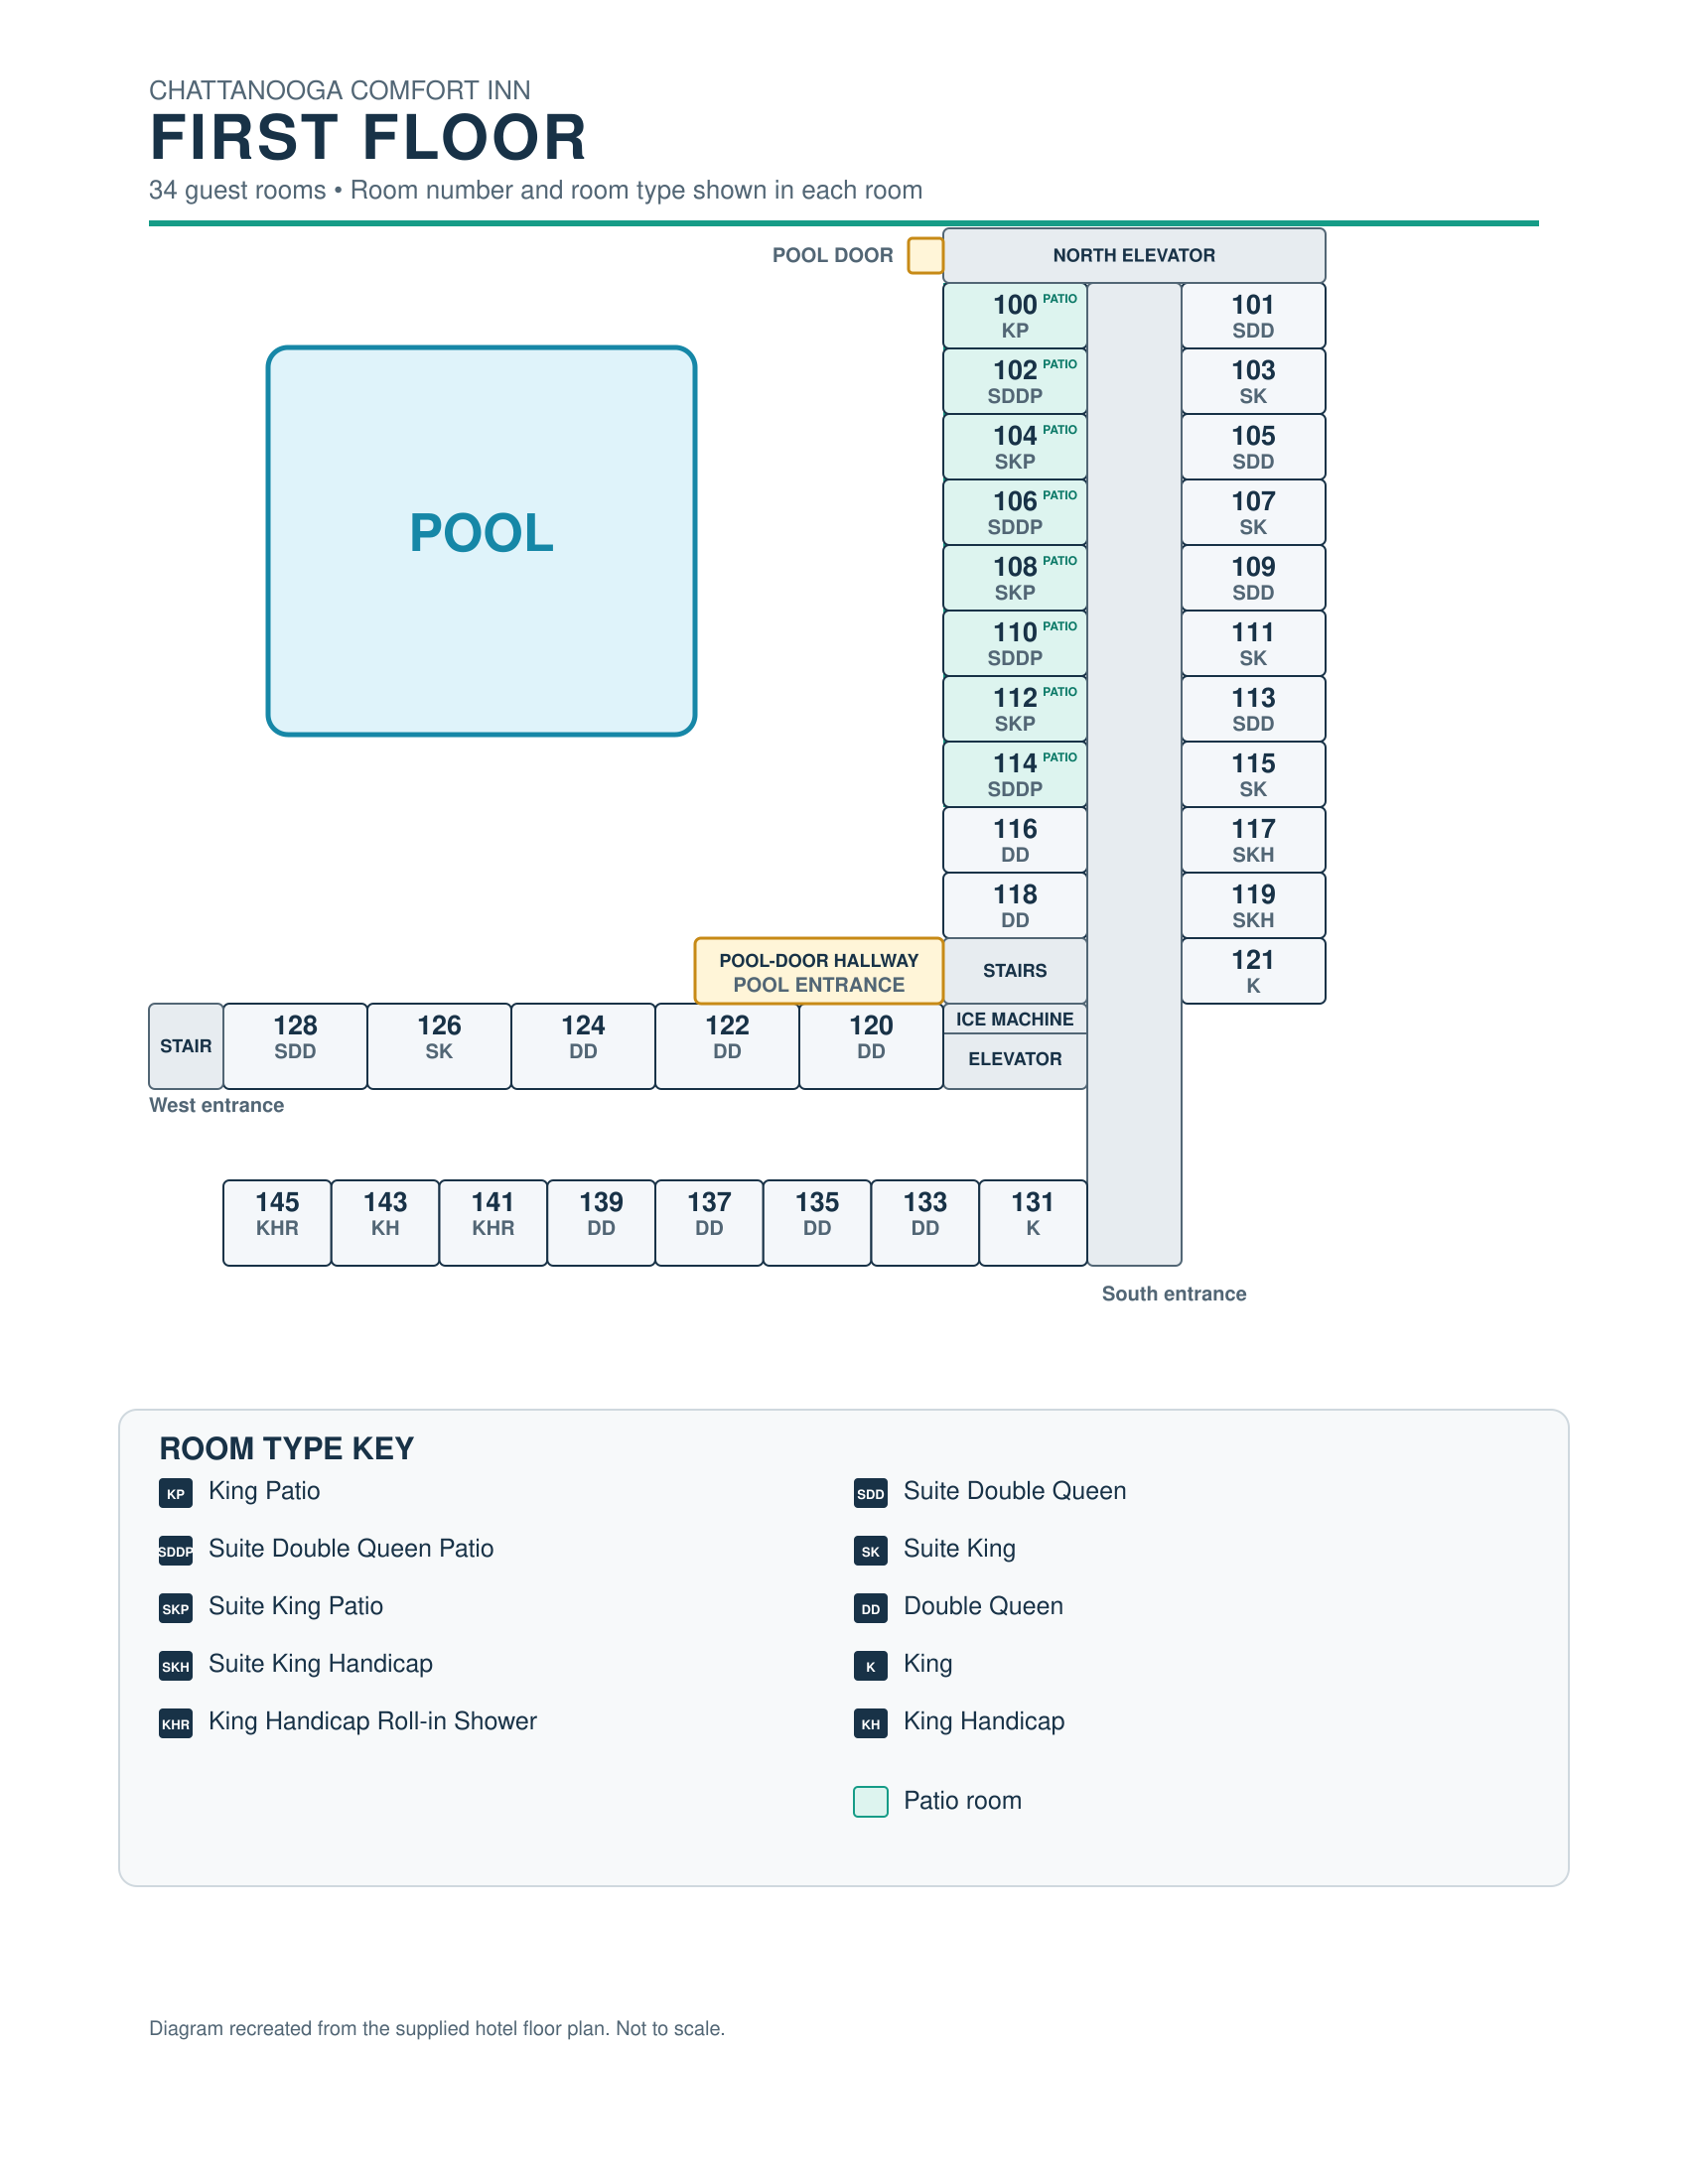Click the SKH Suite King Handicap badge
Screen dimensions: 1688x2184
tap(176, 1666)
